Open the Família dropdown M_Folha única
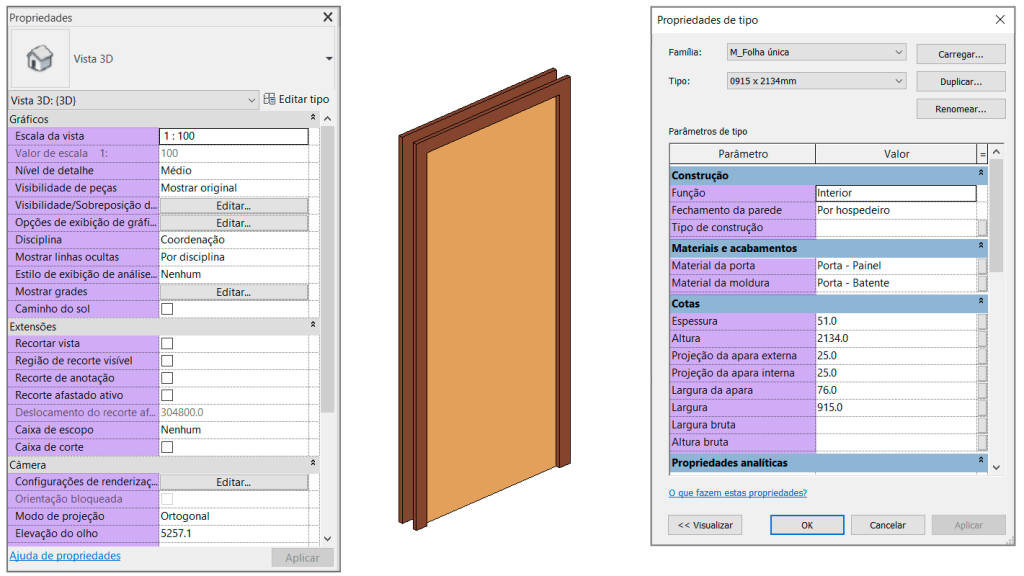Viewport: 1024px width, 576px height. [816, 52]
